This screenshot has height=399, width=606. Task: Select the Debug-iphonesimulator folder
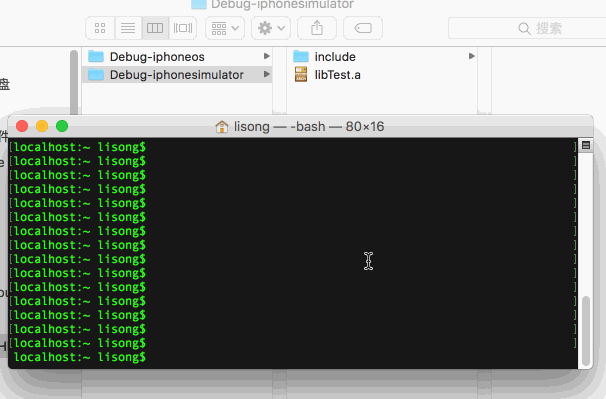click(x=177, y=75)
